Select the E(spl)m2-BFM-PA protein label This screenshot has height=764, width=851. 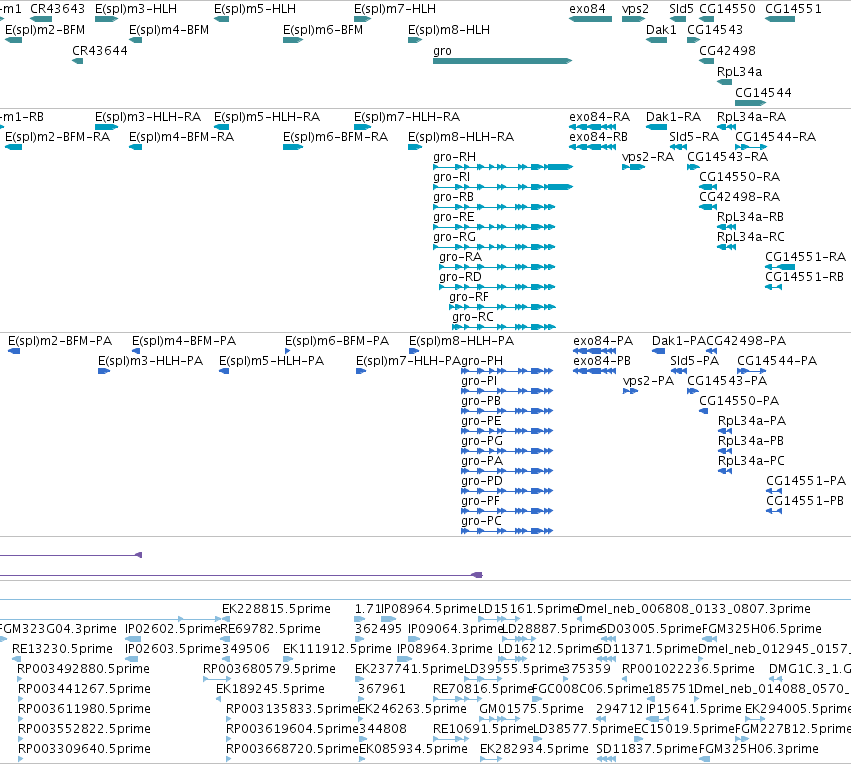(x=60, y=341)
